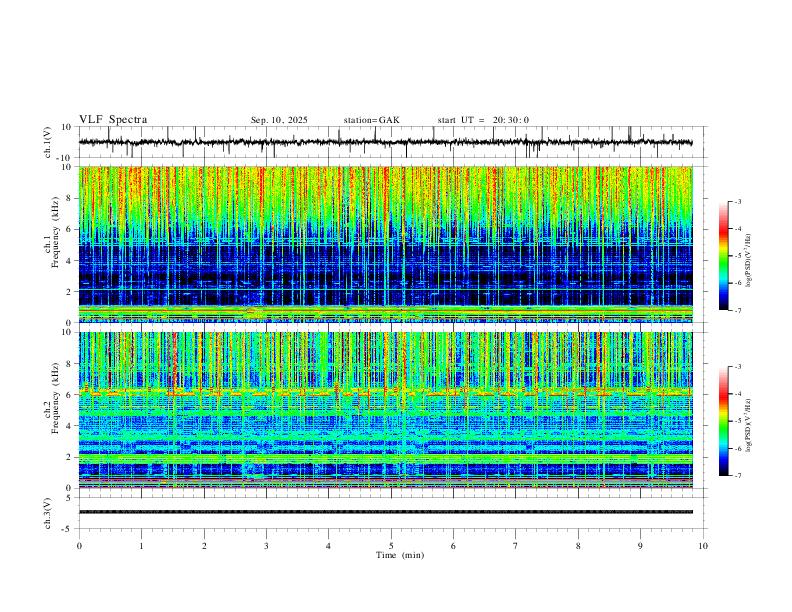The width and height of the screenshot is (792, 612).
Task: Click the "ch.3(V)" axis label
Action: 48,513
